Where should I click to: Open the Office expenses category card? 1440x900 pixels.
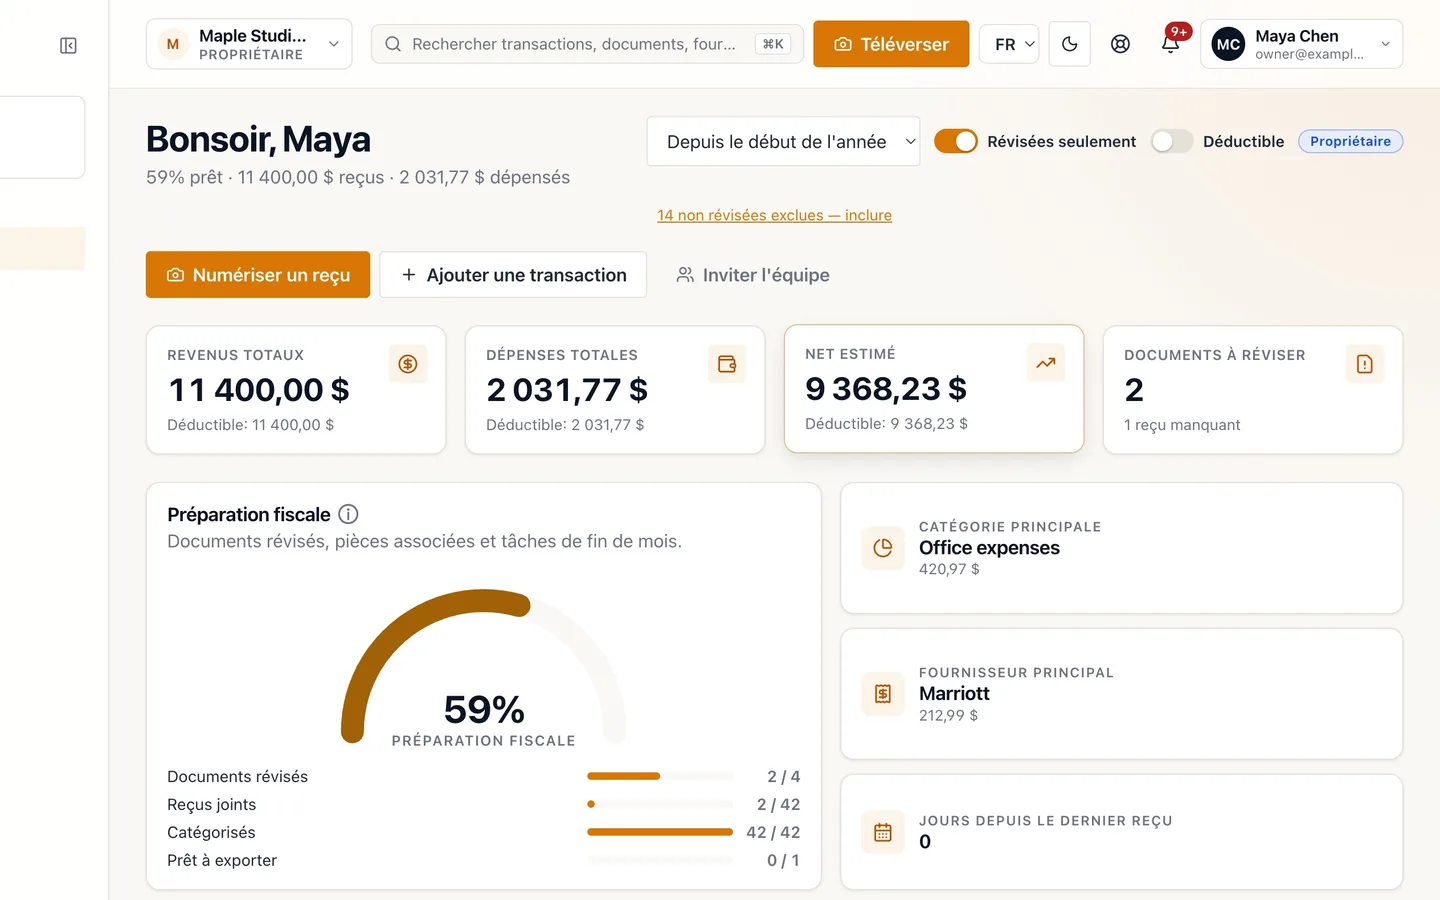pos(1122,548)
